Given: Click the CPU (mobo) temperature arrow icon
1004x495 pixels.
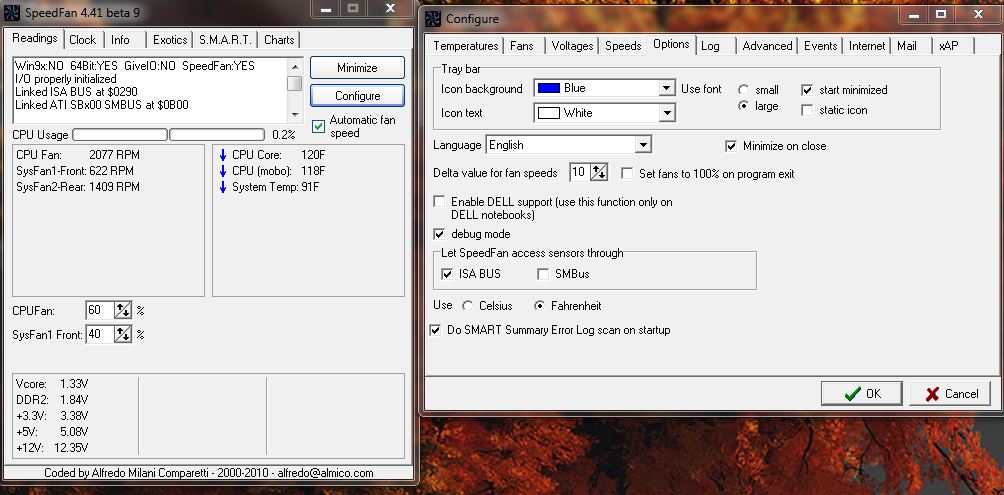Looking at the screenshot, I should (223, 171).
